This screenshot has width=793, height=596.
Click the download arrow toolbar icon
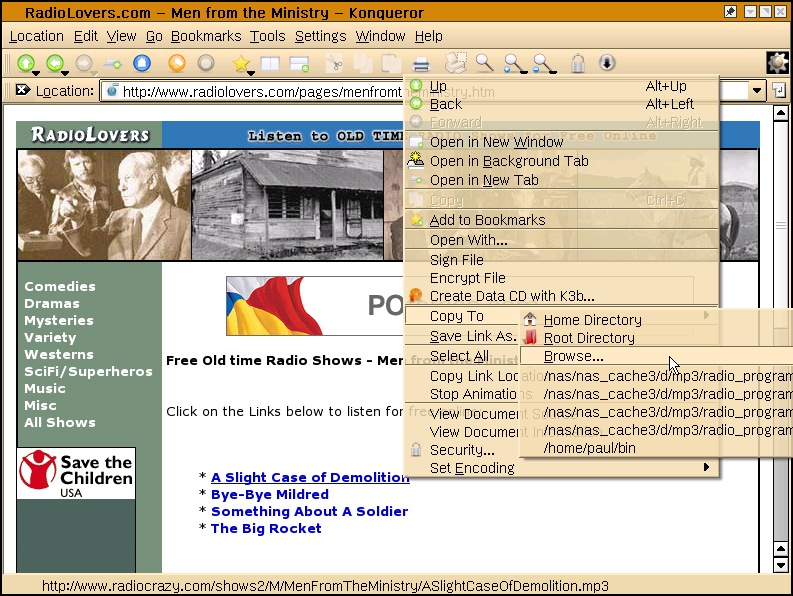tap(607, 63)
